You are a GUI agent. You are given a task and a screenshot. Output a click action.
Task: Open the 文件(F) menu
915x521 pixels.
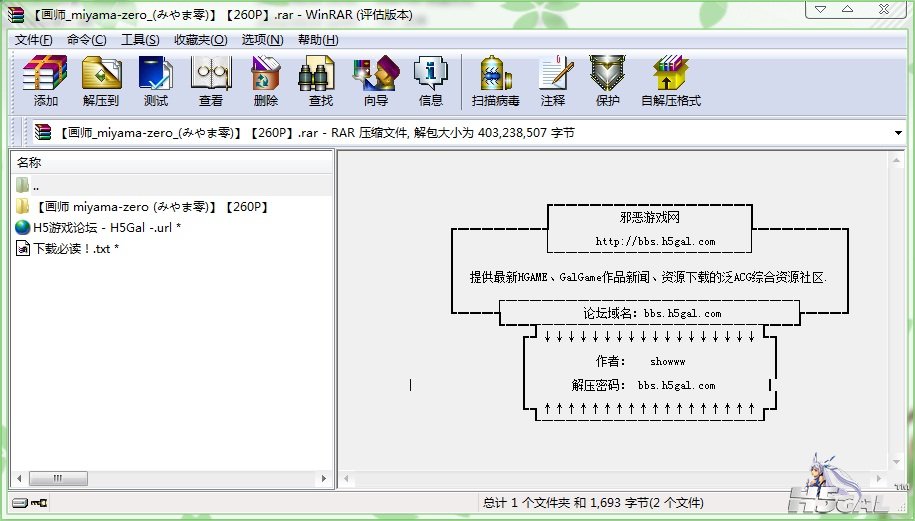click(x=33, y=40)
